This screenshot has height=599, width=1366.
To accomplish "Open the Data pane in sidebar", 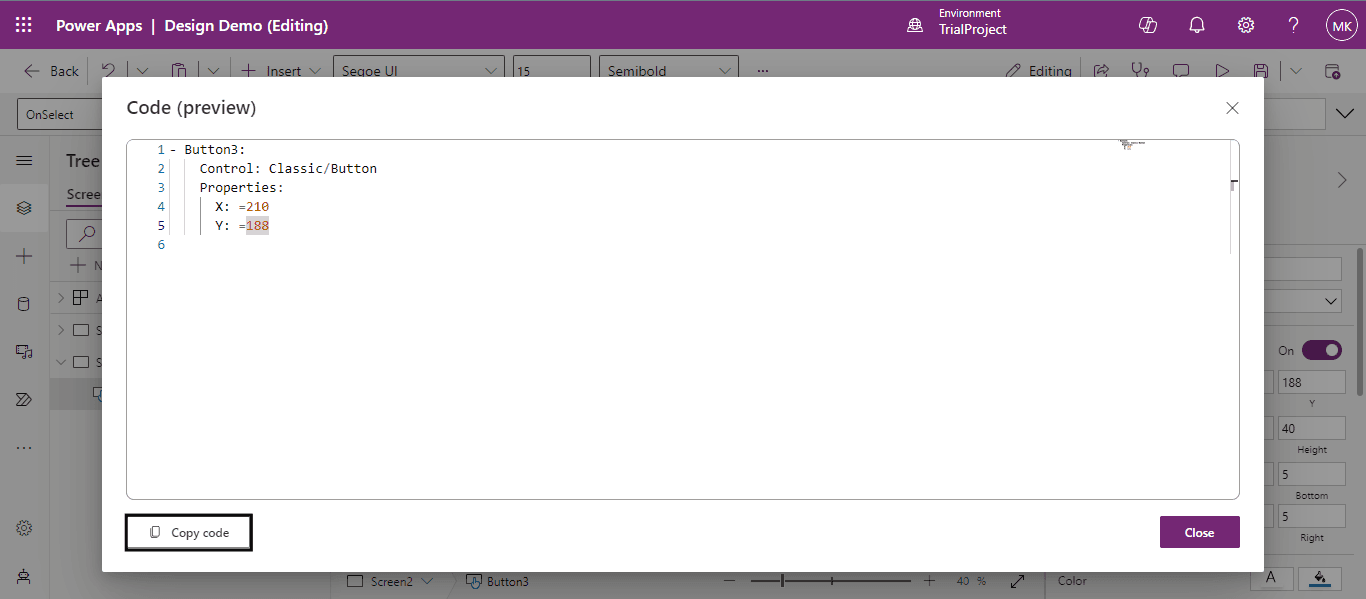I will pos(24,304).
